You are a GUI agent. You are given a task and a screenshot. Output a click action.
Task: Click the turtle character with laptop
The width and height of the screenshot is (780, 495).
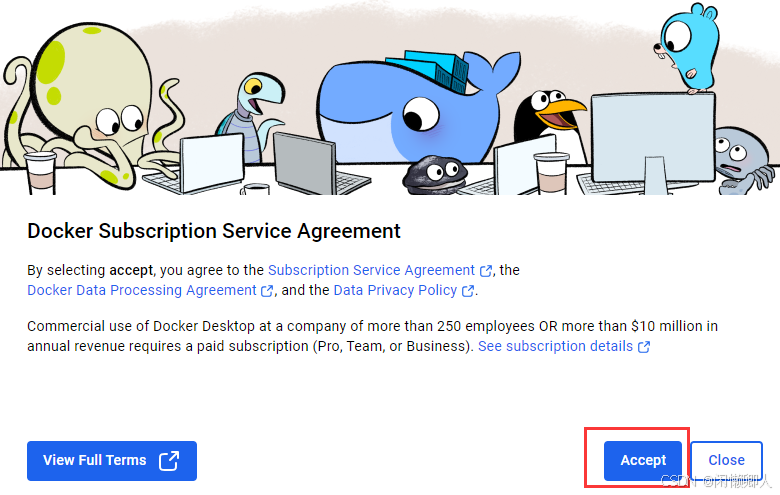pos(251,117)
